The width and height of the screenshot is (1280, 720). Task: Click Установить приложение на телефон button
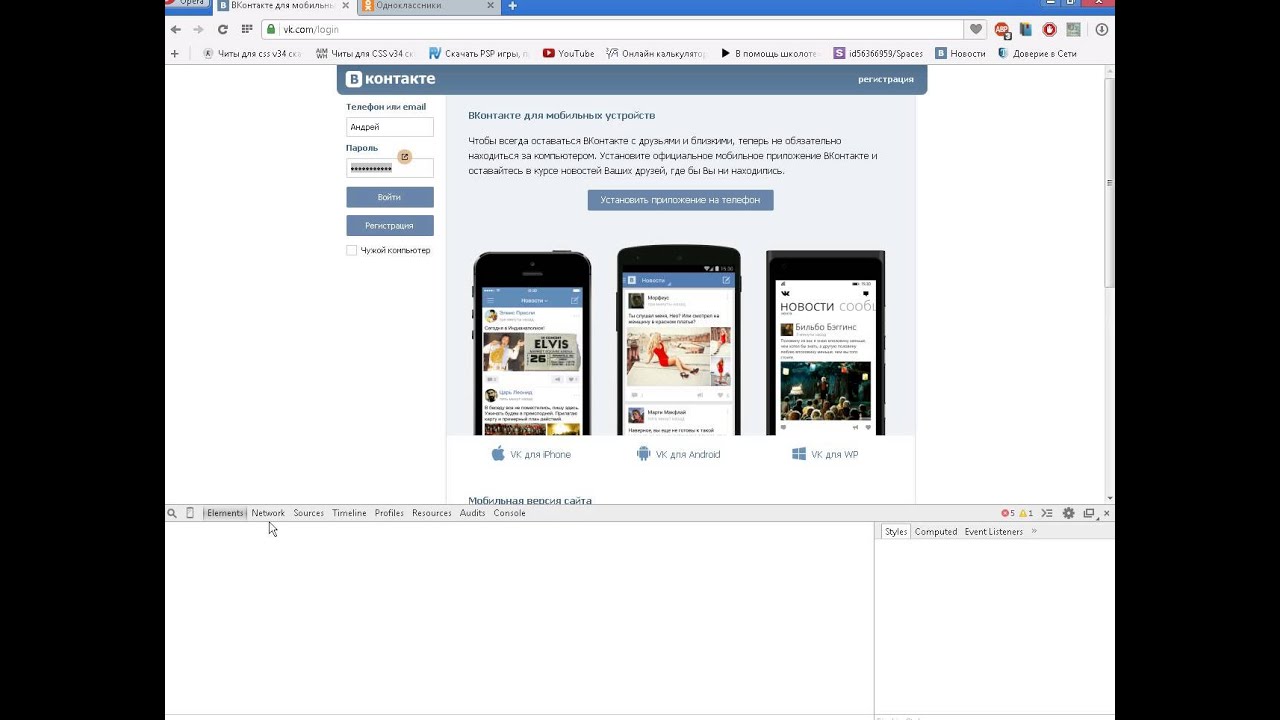(x=680, y=200)
